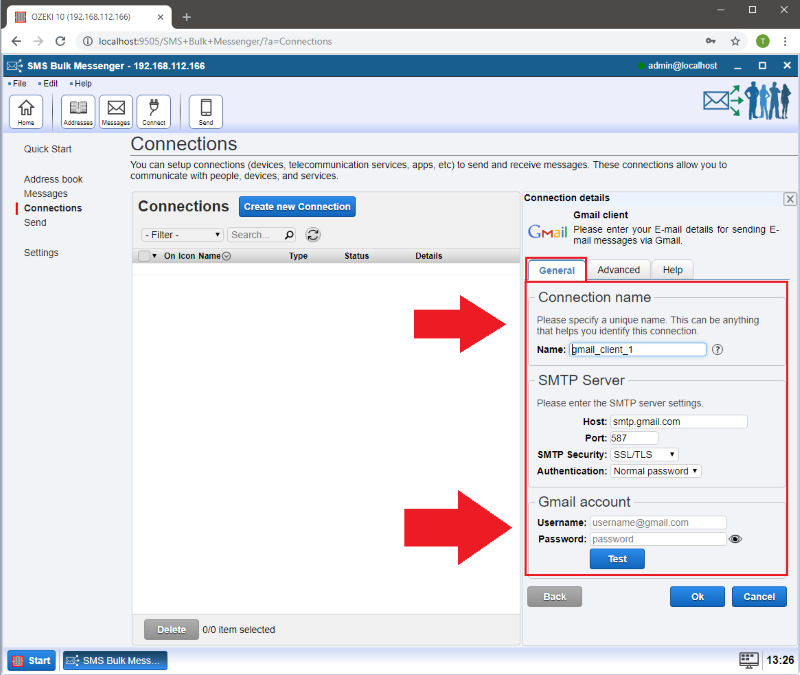Click the on-screen keyboard tray icon
Viewport: 800px width, 675px height.
[749, 660]
